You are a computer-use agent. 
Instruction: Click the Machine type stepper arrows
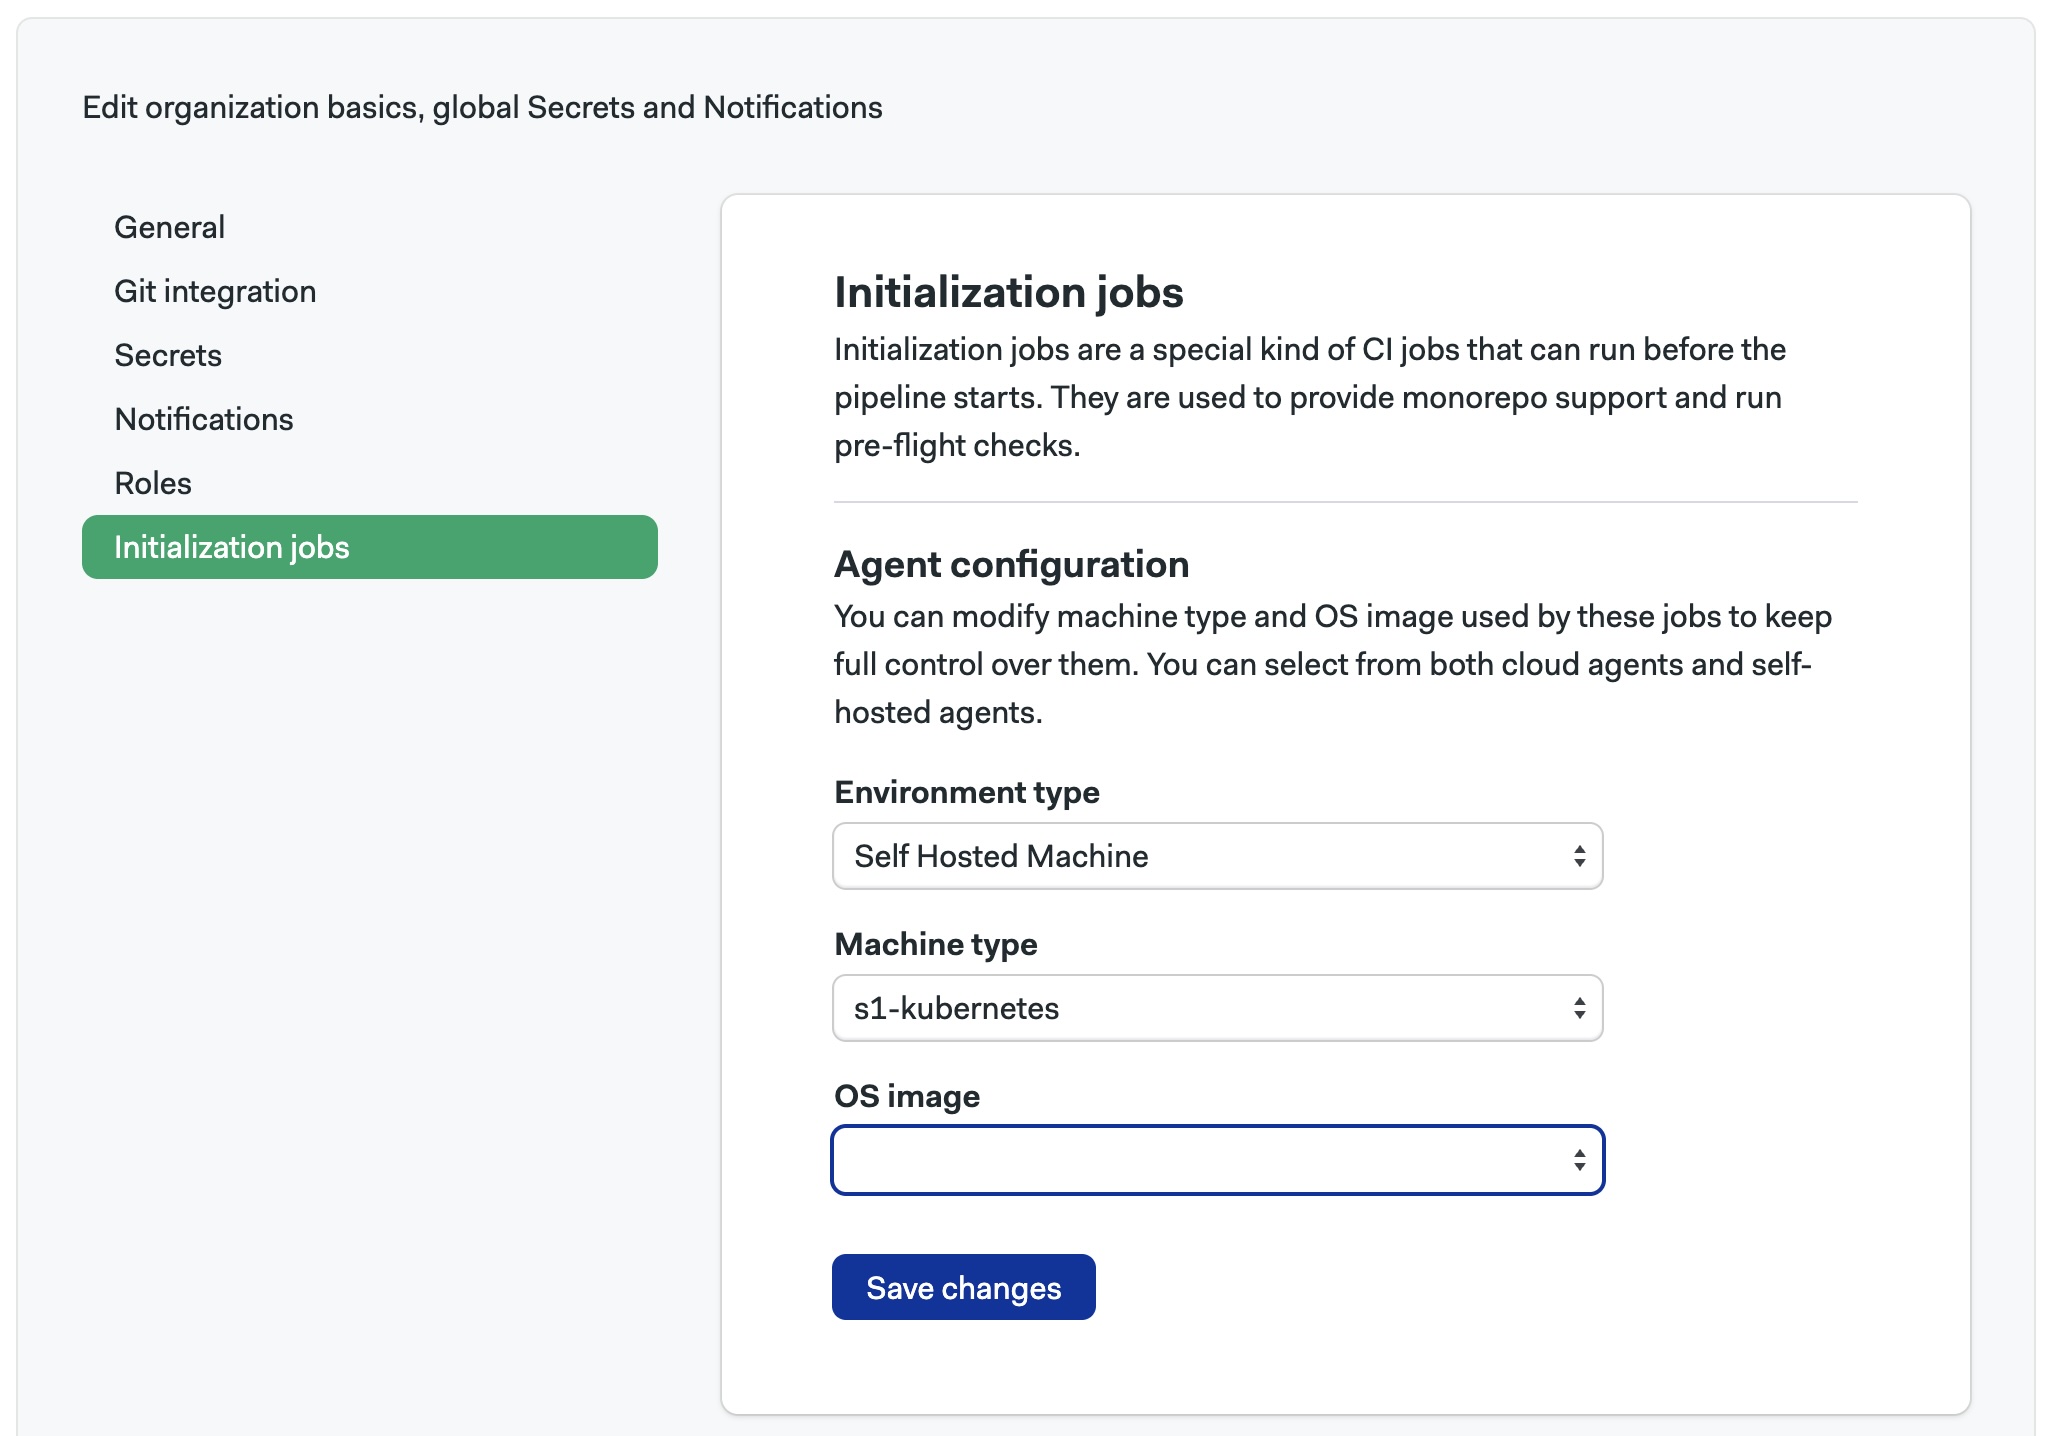tap(1578, 1008)
